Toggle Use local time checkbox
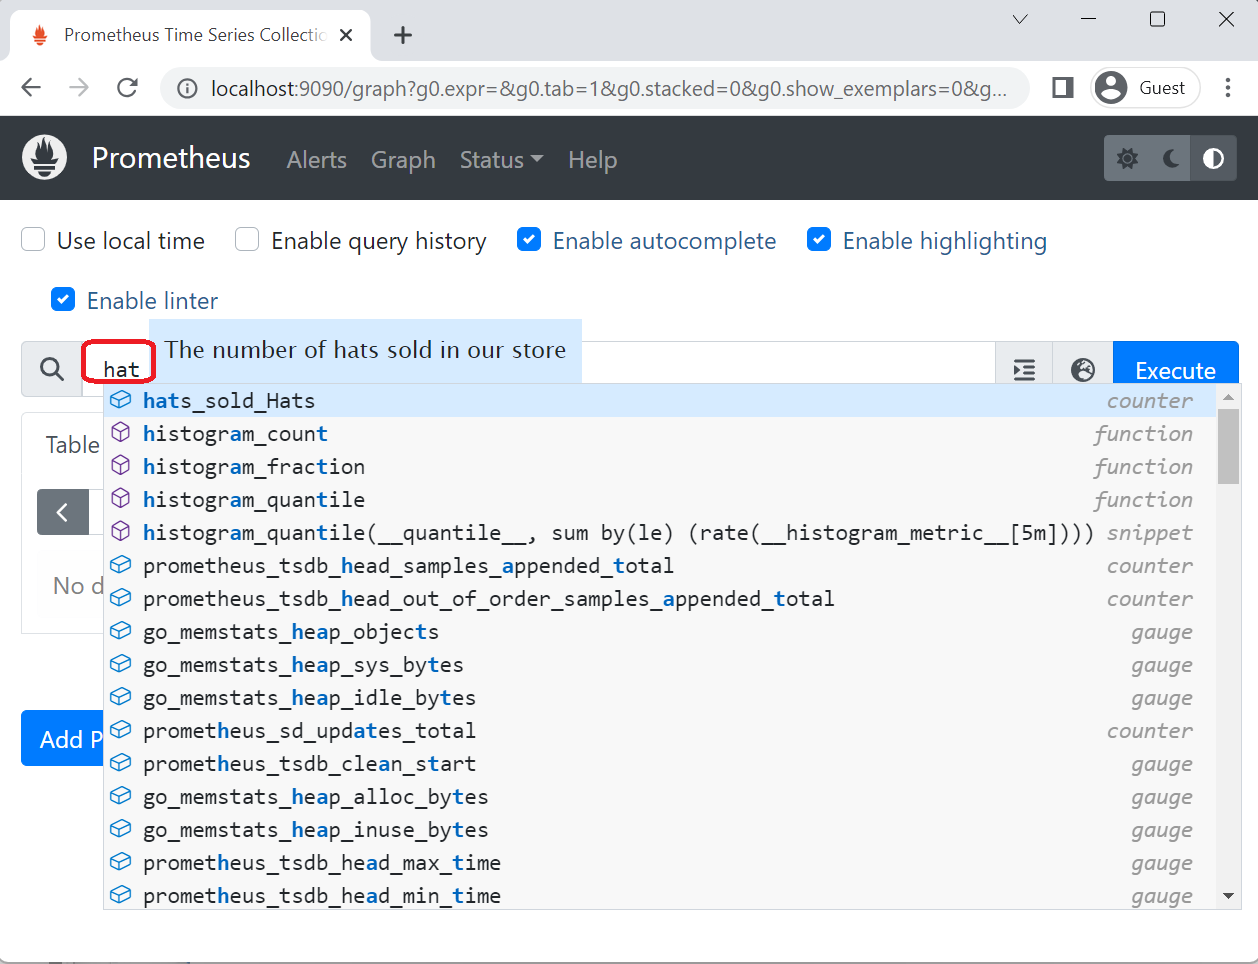This screenshot has width=1258, height=964. coord(34,240)
